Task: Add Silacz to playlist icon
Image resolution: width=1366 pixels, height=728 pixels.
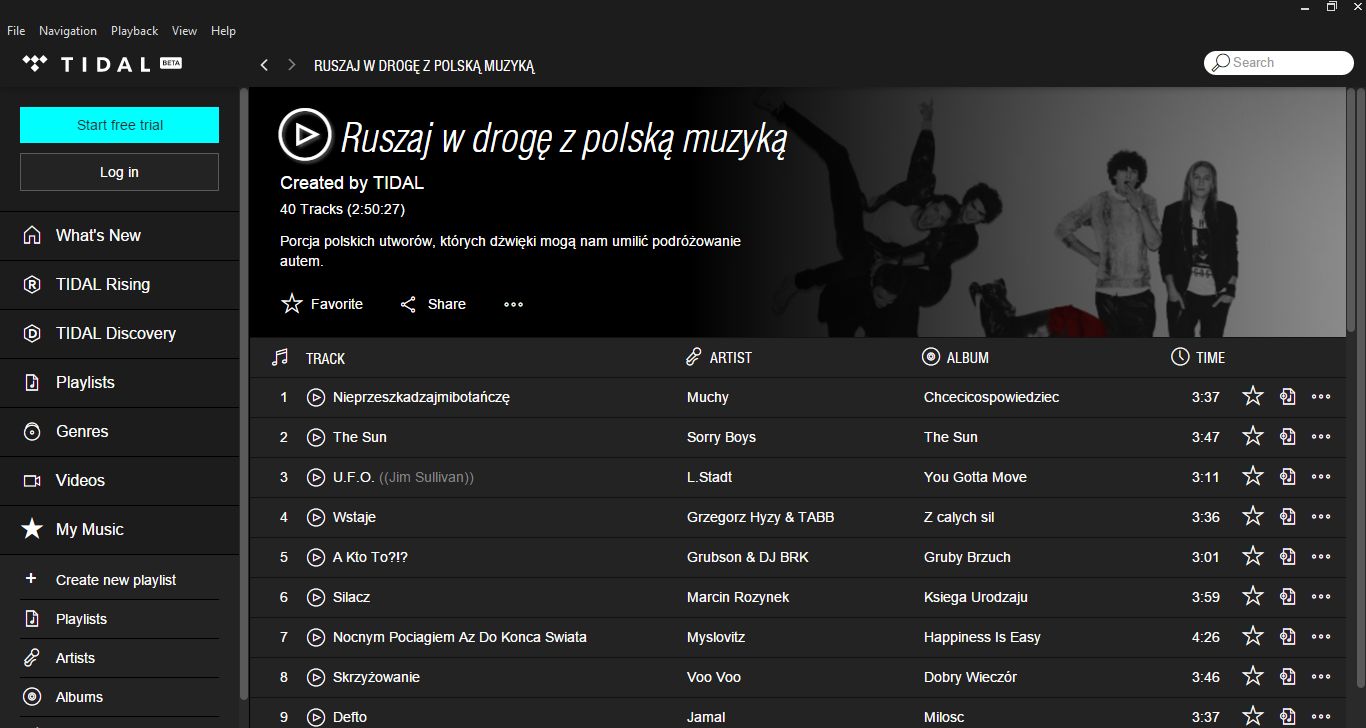Action: tap(1288, 597)
